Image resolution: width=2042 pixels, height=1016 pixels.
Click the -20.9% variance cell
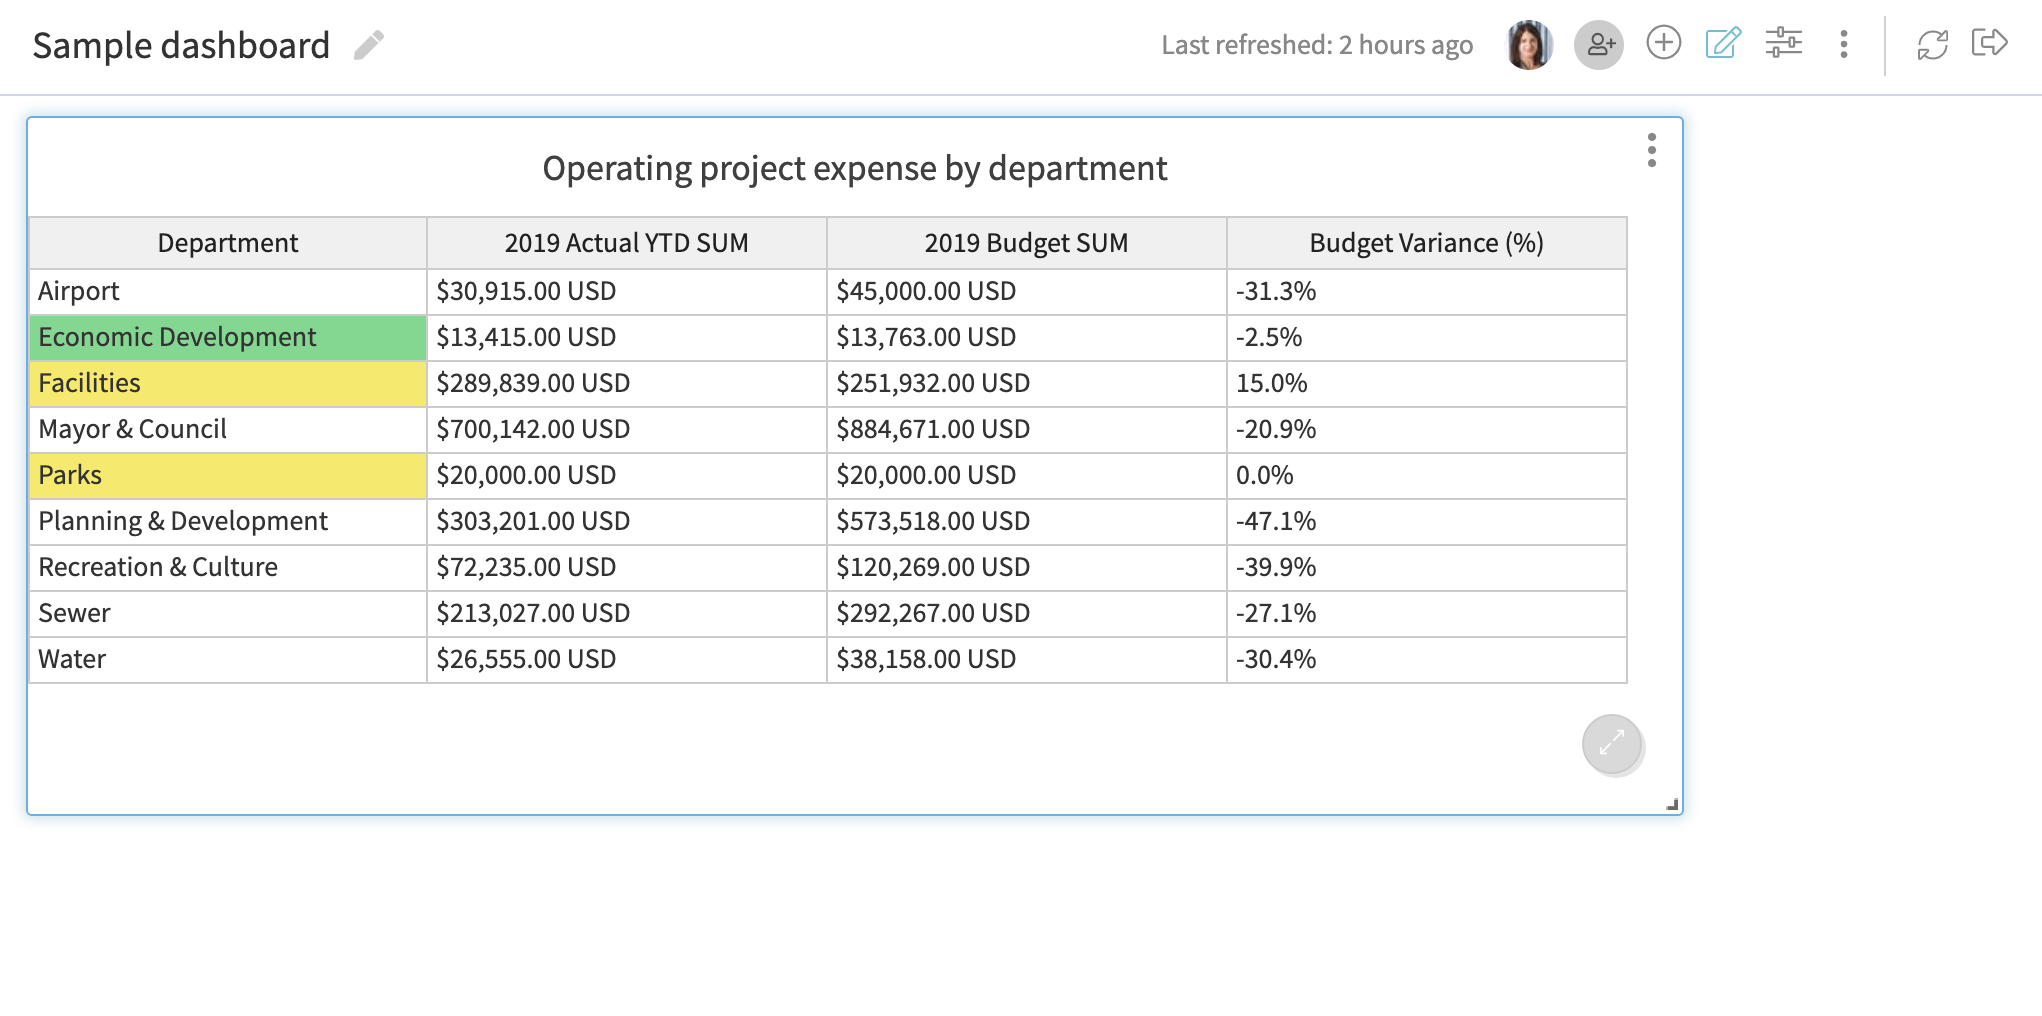click(1427, 429)
